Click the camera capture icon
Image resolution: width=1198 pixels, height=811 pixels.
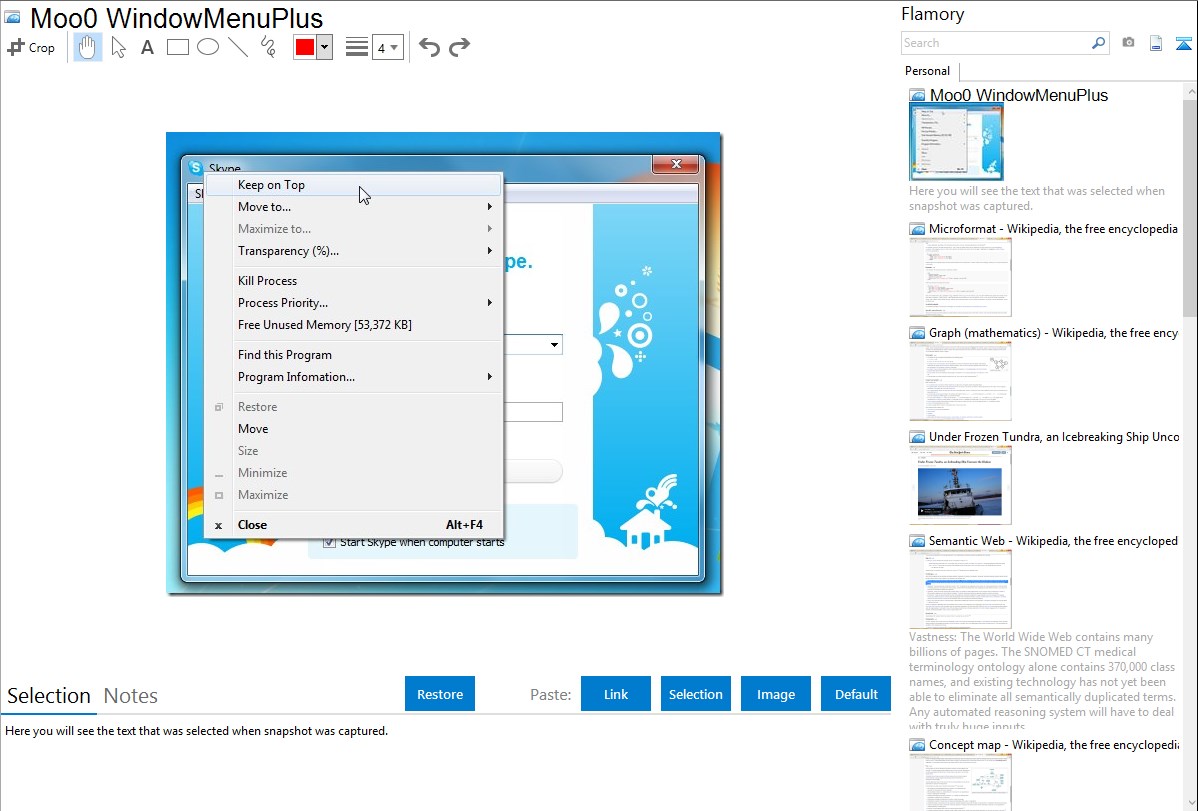[1128, 43]
